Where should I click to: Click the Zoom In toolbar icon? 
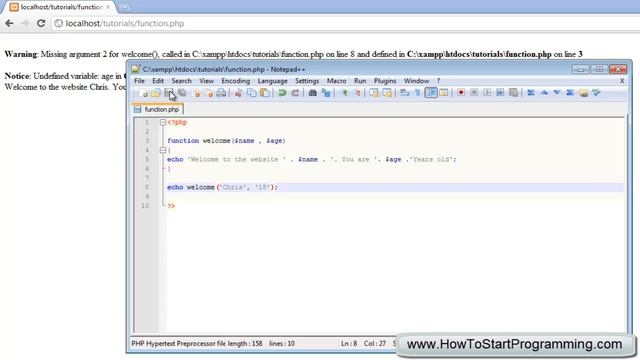[344, 93]
